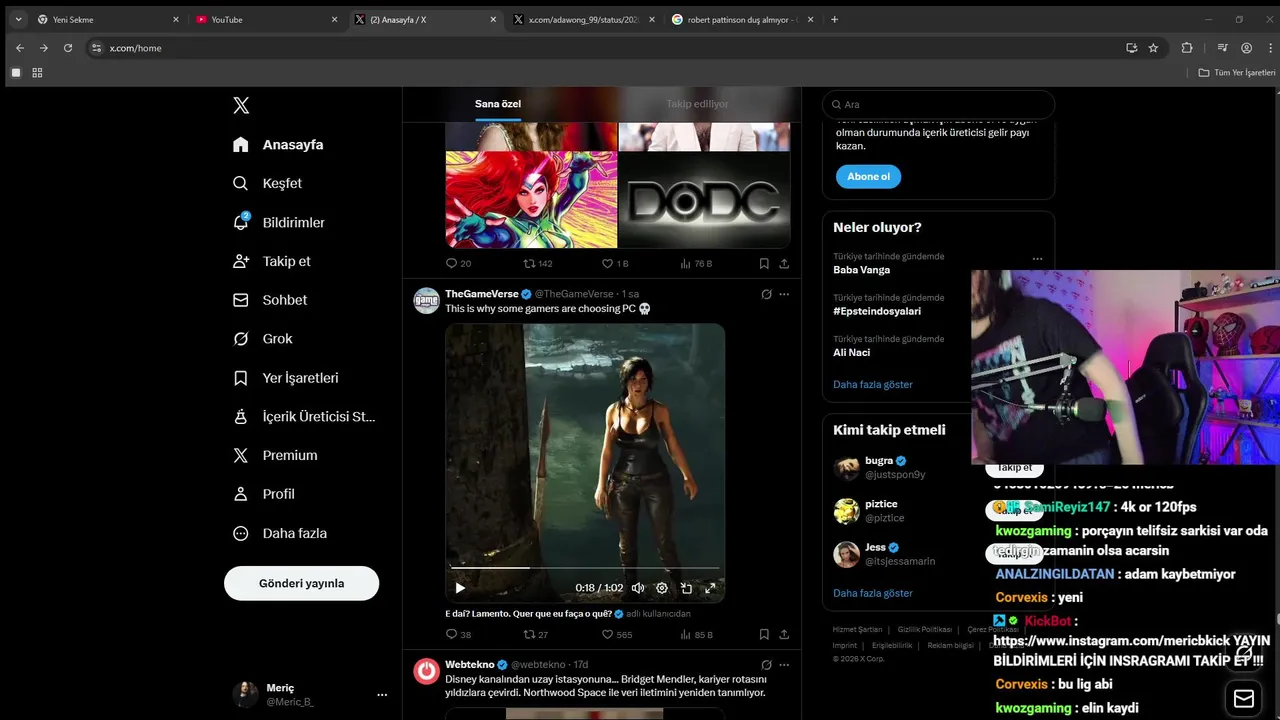The width and height of the screenshot is (1280, 720).
Task: Open video settings gear
Action: click(662, 589)
